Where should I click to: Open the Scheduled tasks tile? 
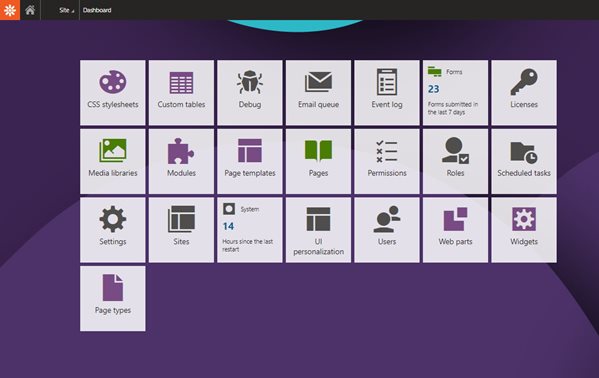pos(524,161)
